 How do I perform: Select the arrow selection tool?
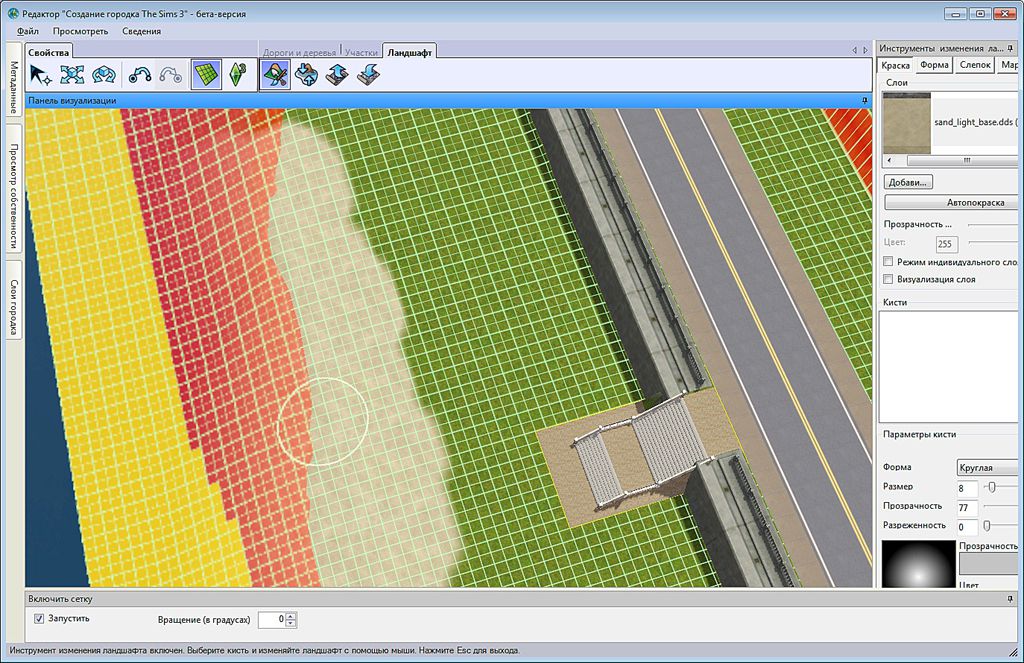(x=40, y=74)
